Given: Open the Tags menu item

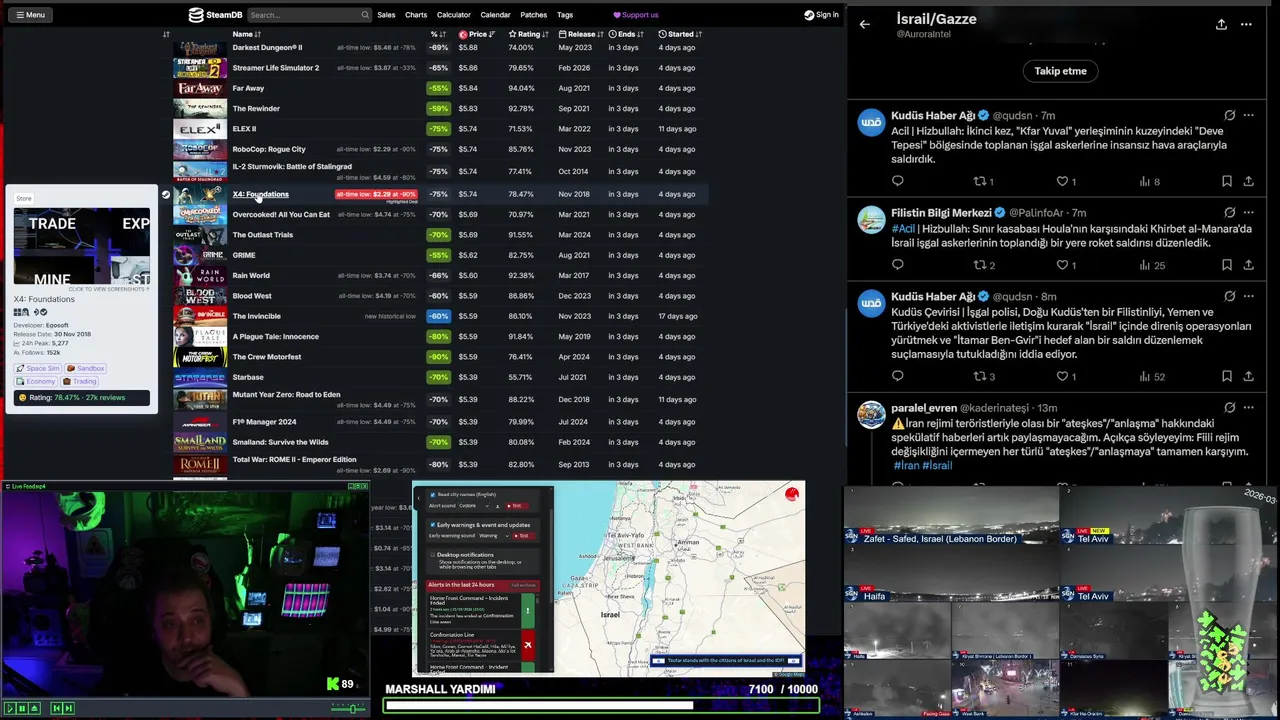Looking at the screenshot, I should click(x=565, y=15).
